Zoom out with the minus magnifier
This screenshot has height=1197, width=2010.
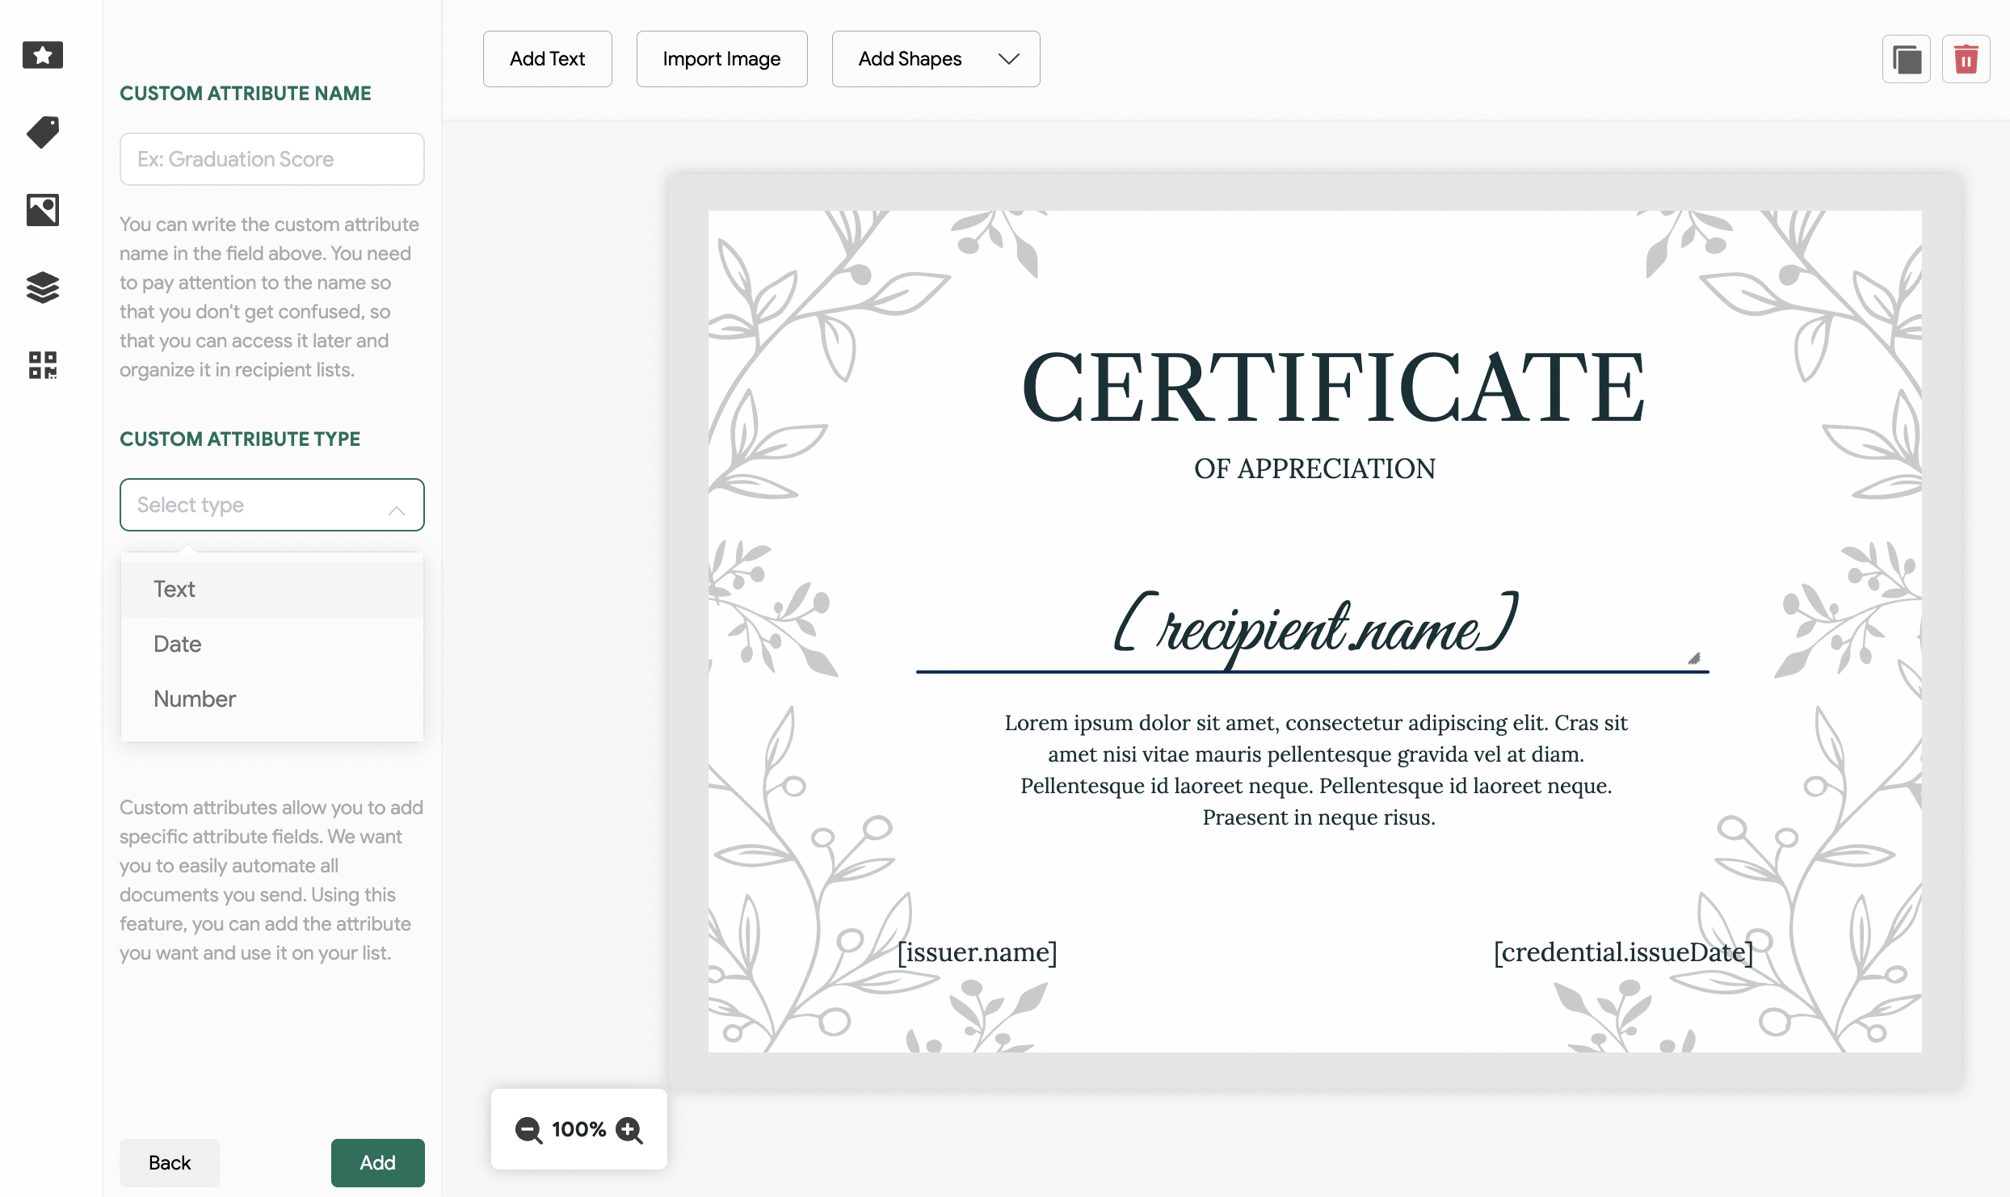pos(528,1130)
